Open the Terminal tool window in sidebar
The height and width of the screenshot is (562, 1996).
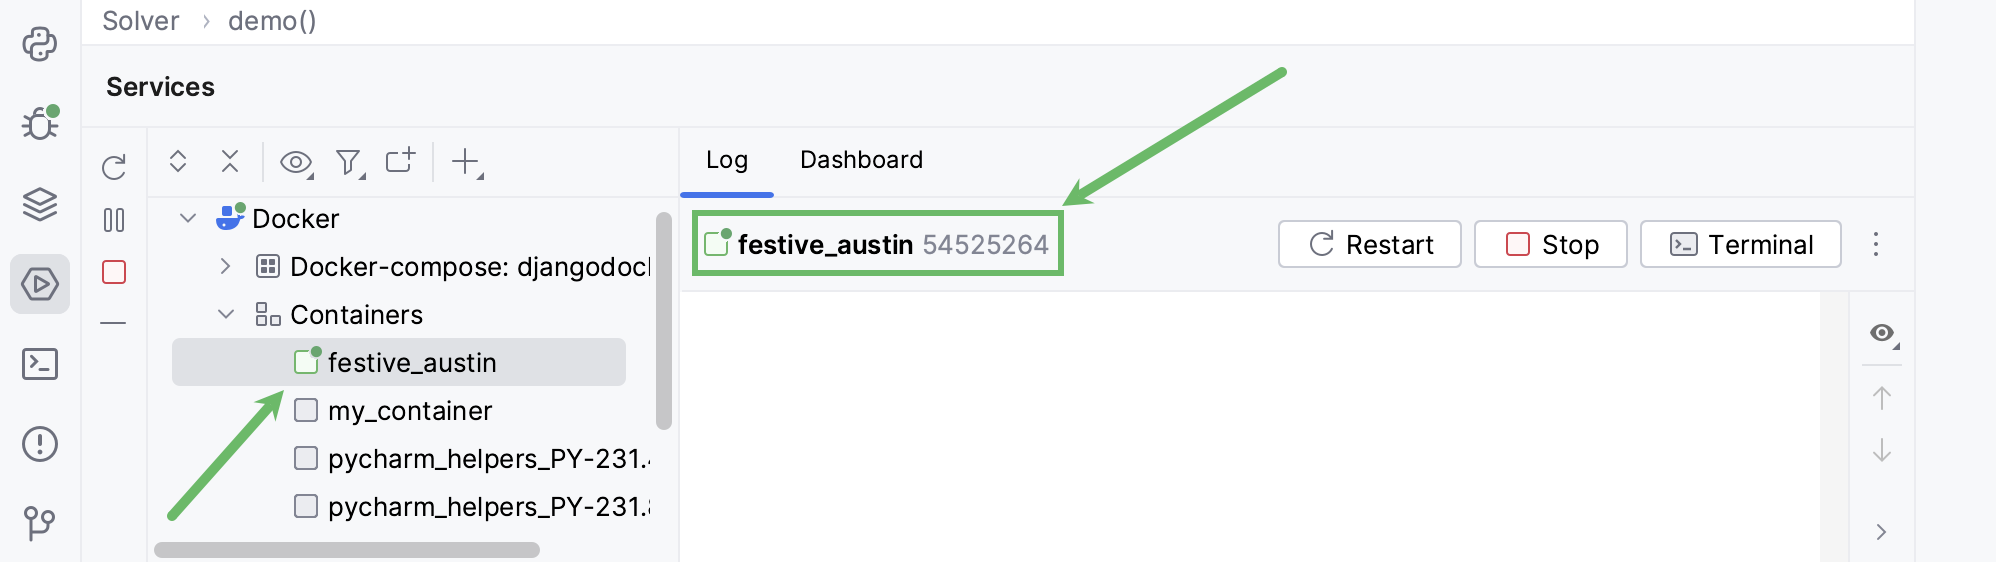(x=40, y=364)
